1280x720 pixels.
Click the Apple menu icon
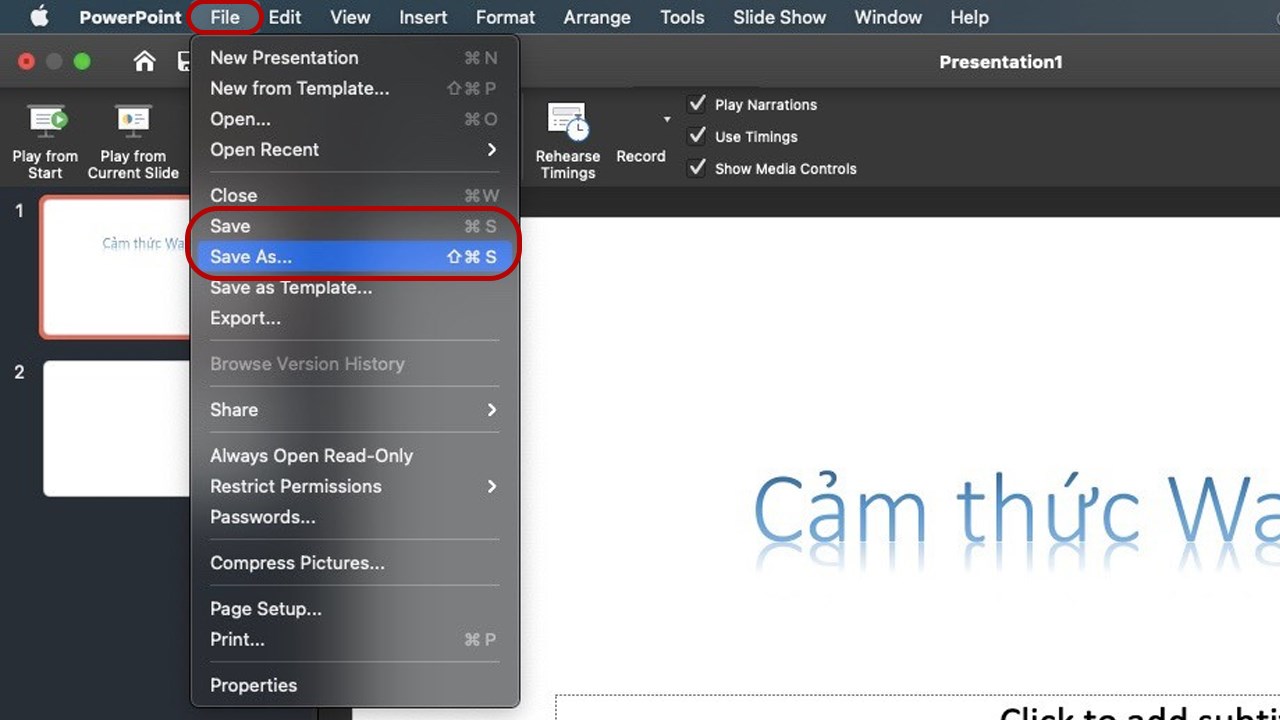tap(40, 17)
